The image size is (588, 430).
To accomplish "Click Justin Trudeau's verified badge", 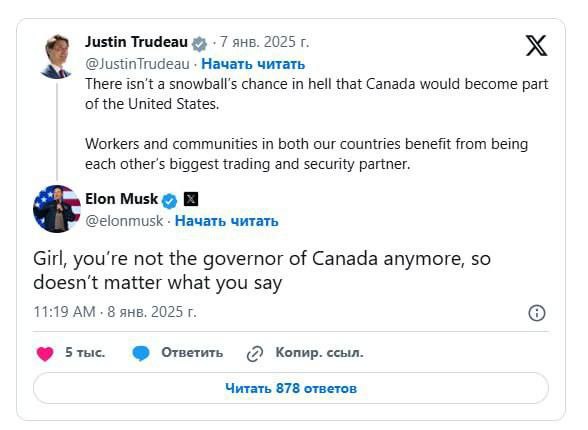I will pos(199,44).
